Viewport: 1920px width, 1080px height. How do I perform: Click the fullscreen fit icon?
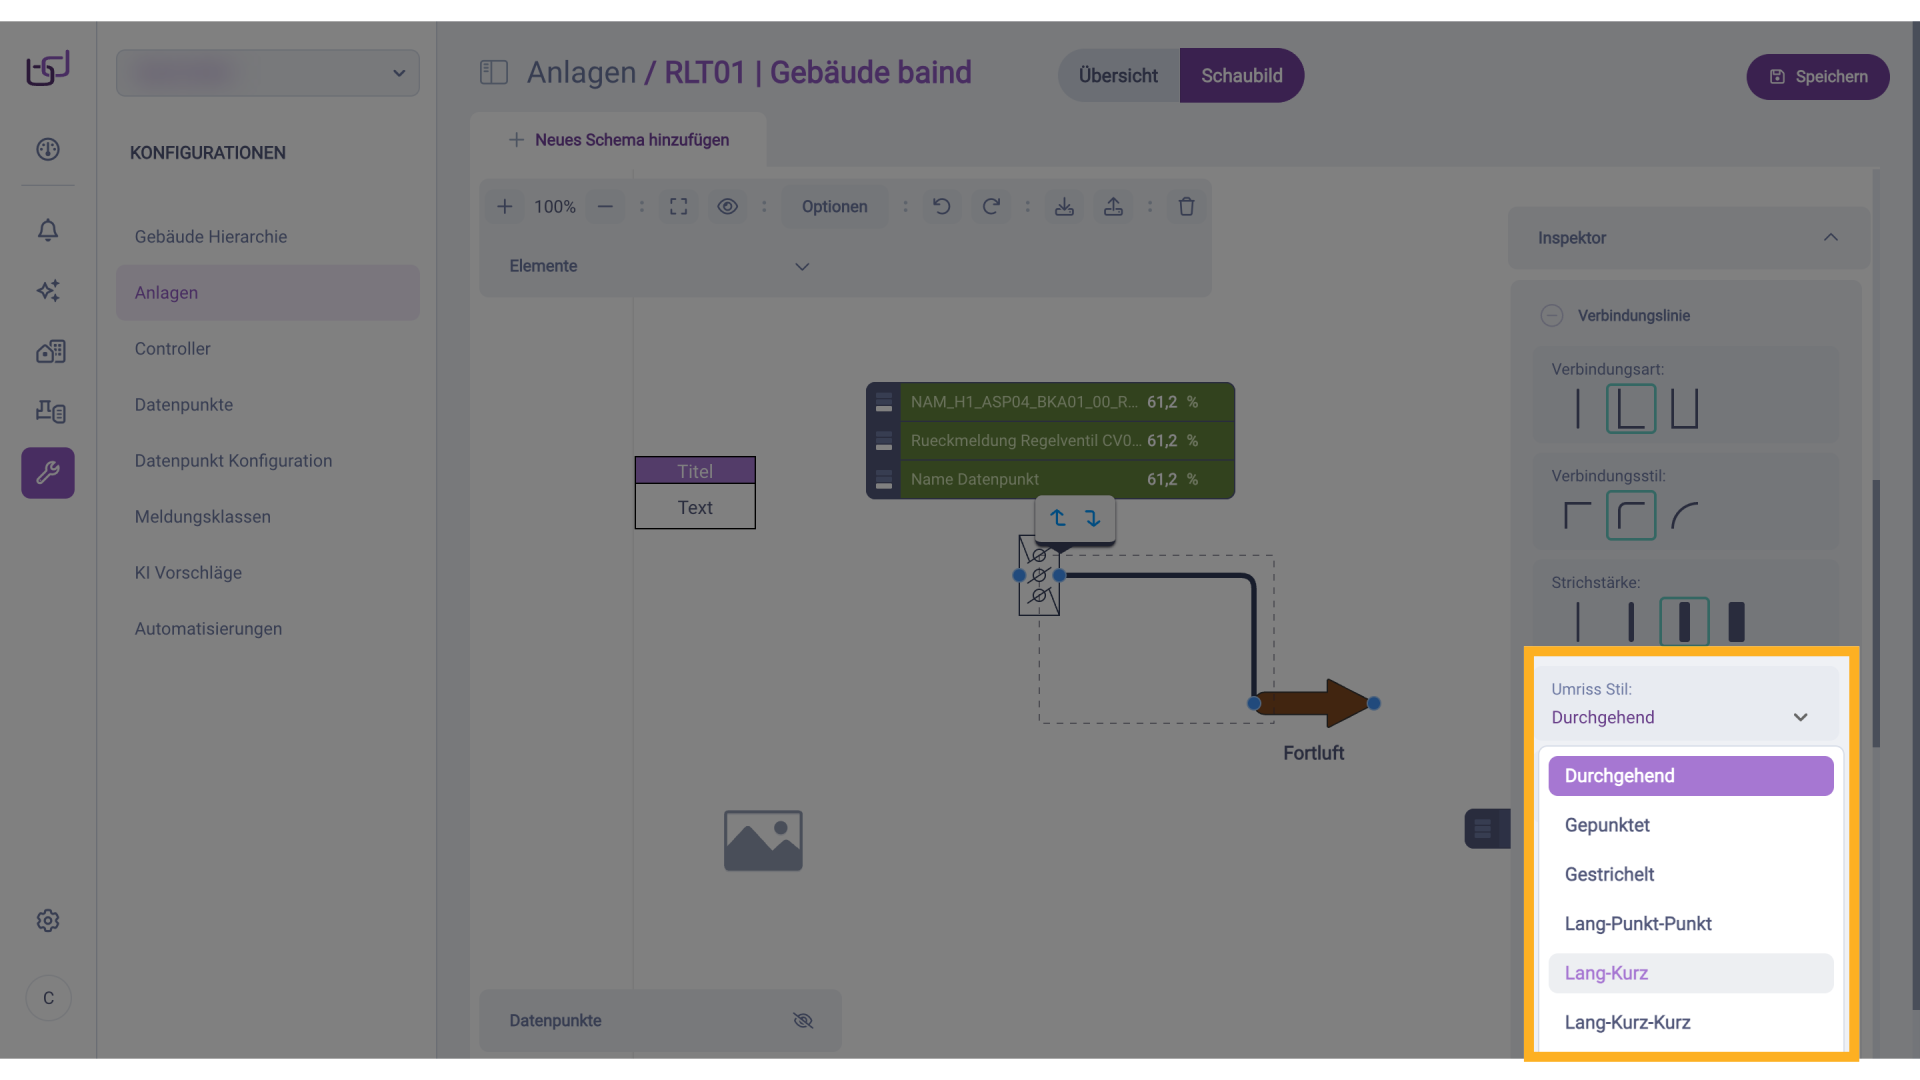point(678,206)
